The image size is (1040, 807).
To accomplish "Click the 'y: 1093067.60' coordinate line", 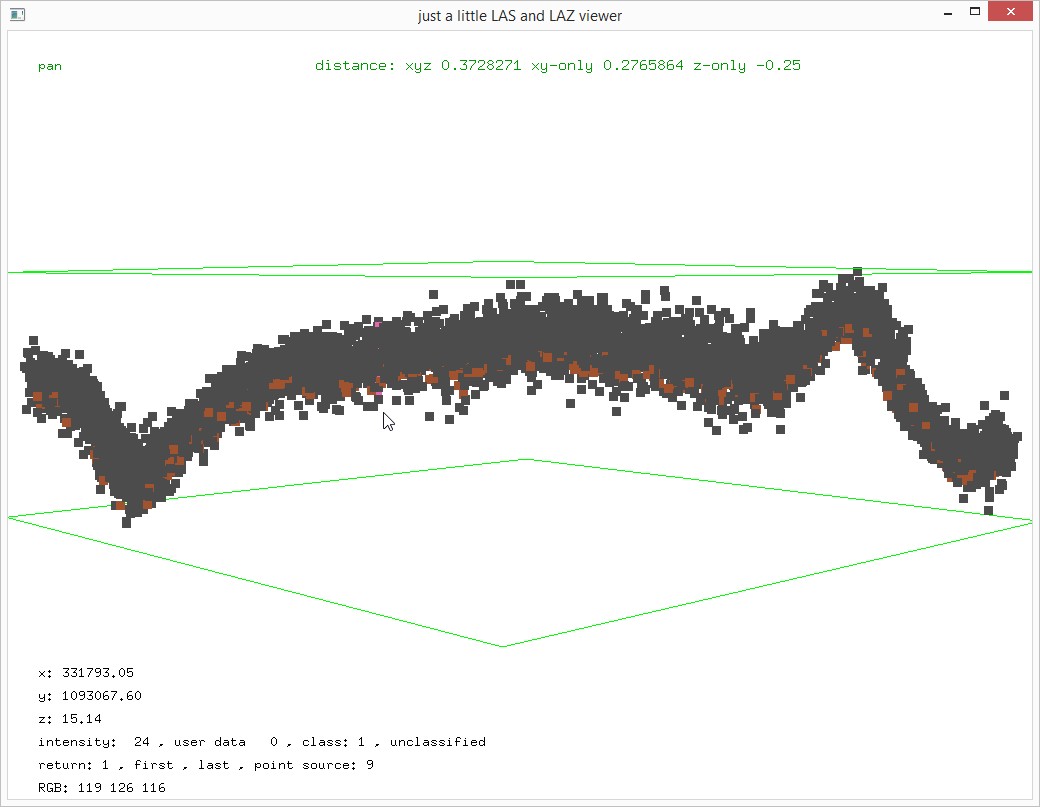I will 90,696.
